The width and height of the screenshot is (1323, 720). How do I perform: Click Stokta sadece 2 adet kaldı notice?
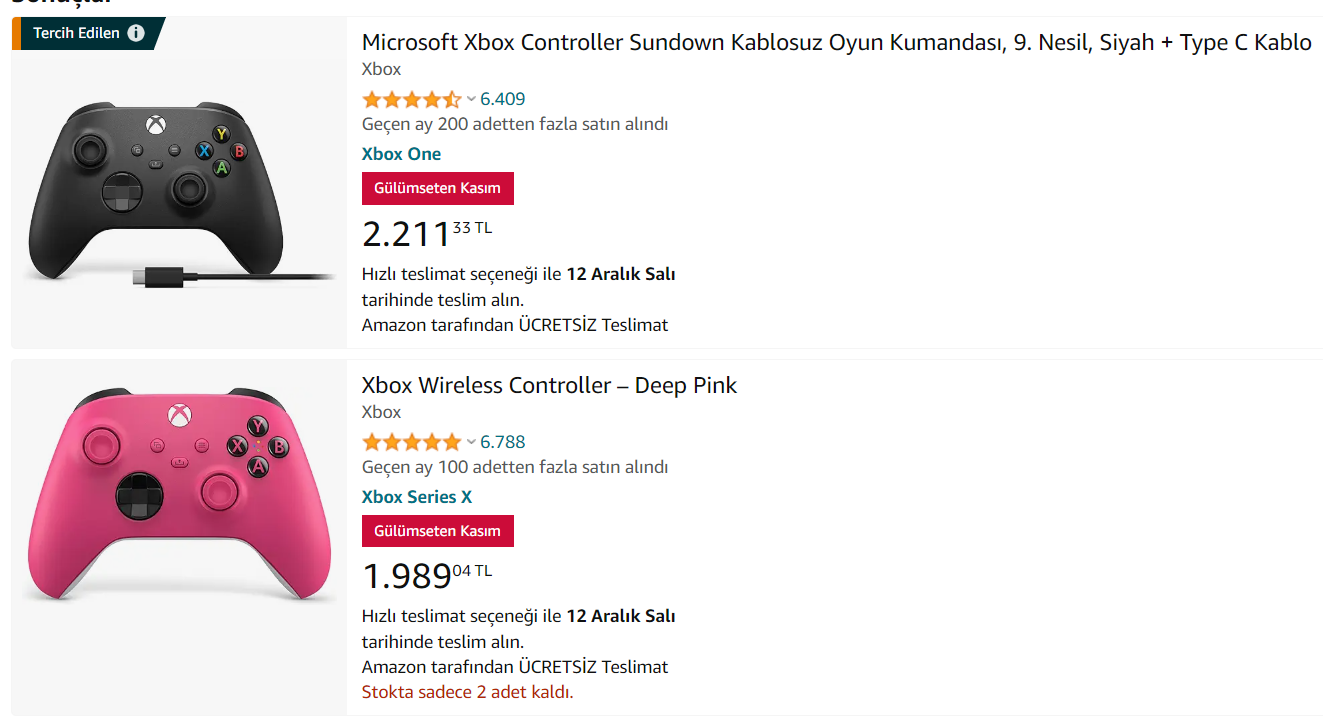point(467,692)
